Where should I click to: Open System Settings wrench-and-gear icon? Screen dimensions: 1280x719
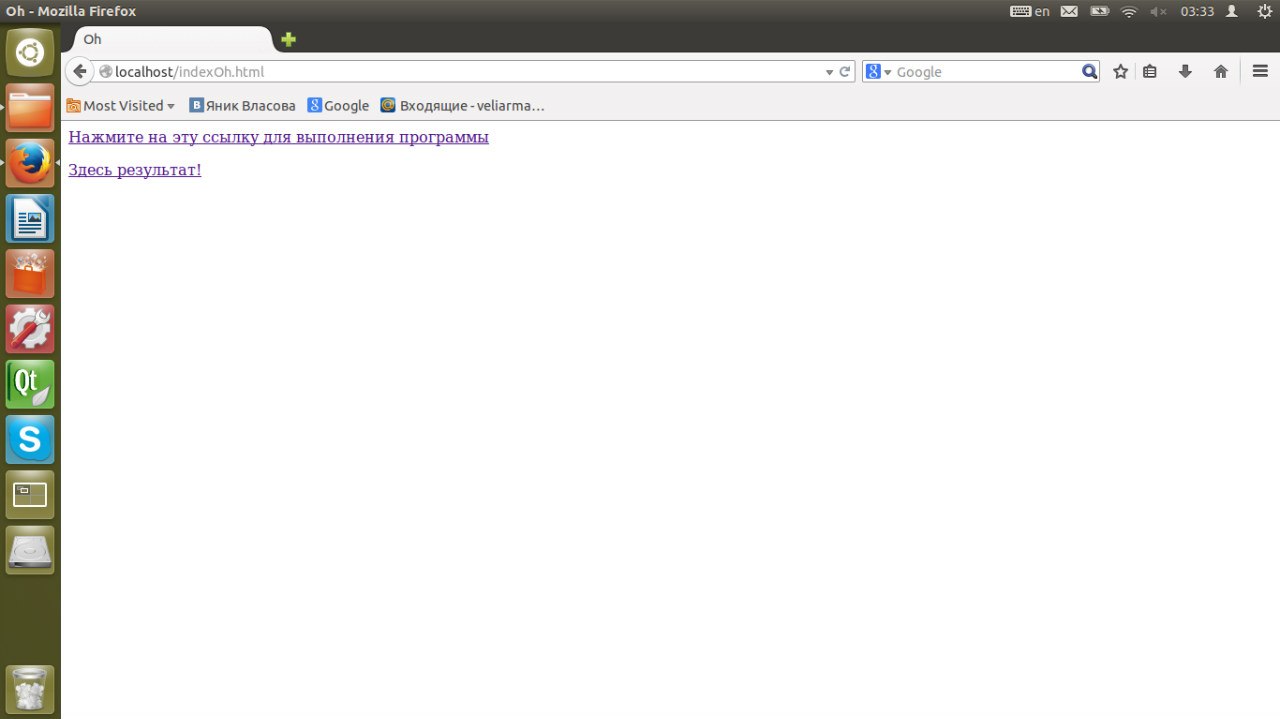30,329
